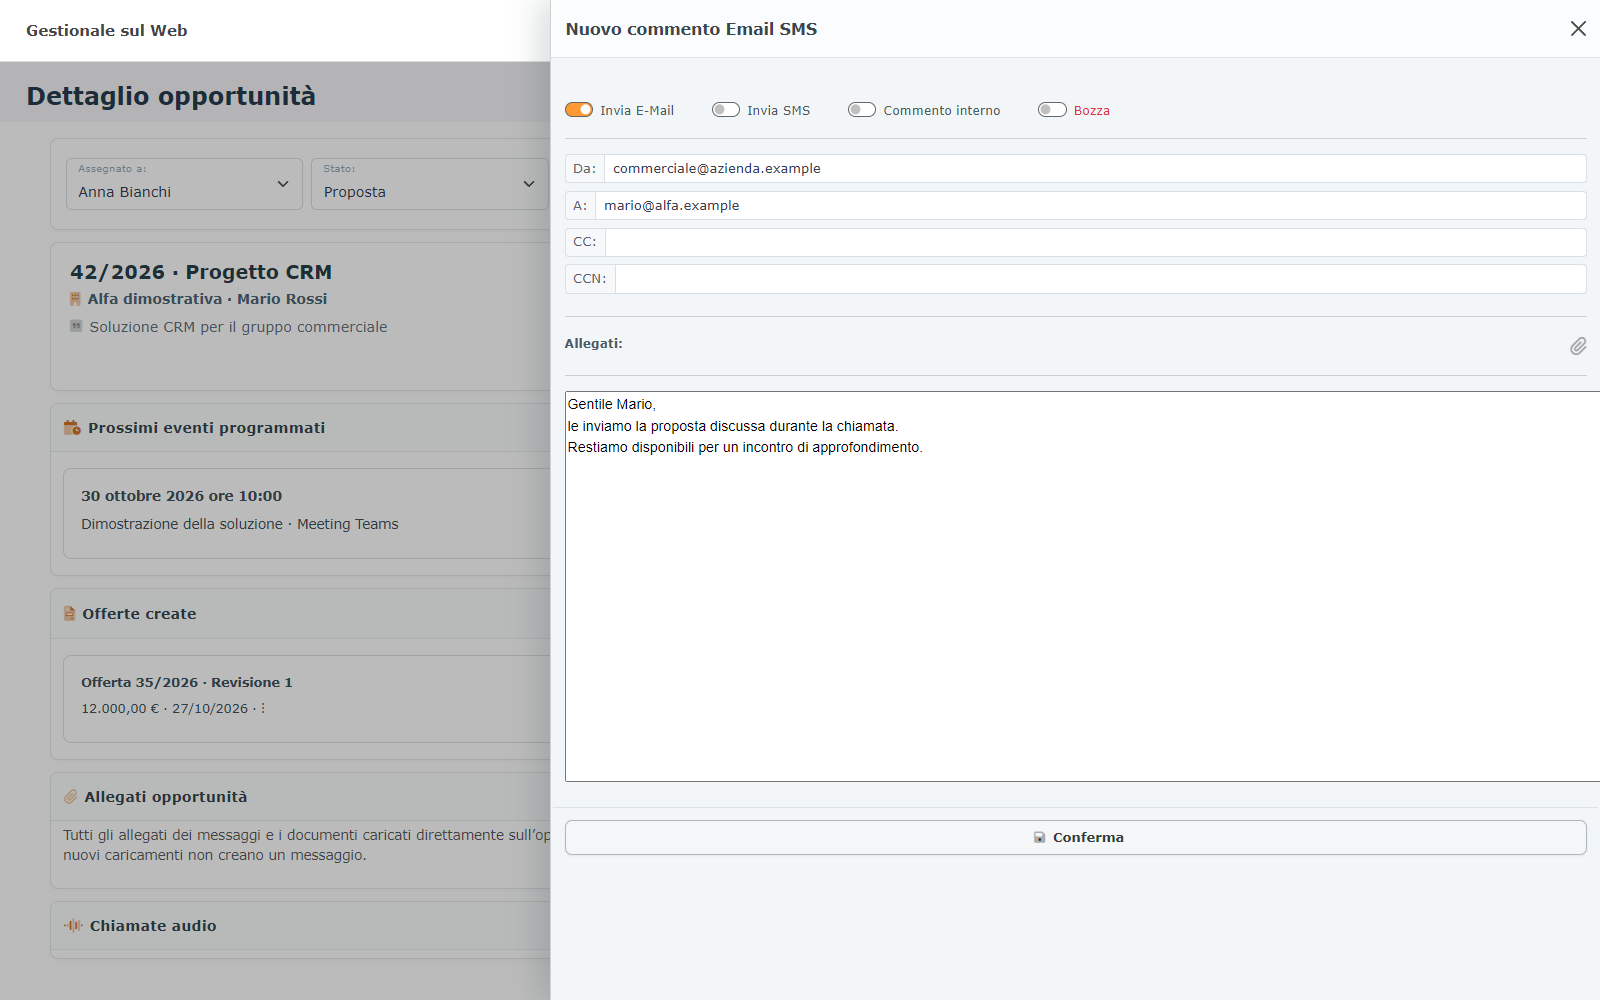Click the company icon beside Alfa dimostrativa
The height and width of the screenshot is (1000, 1600).
(75, 299)
